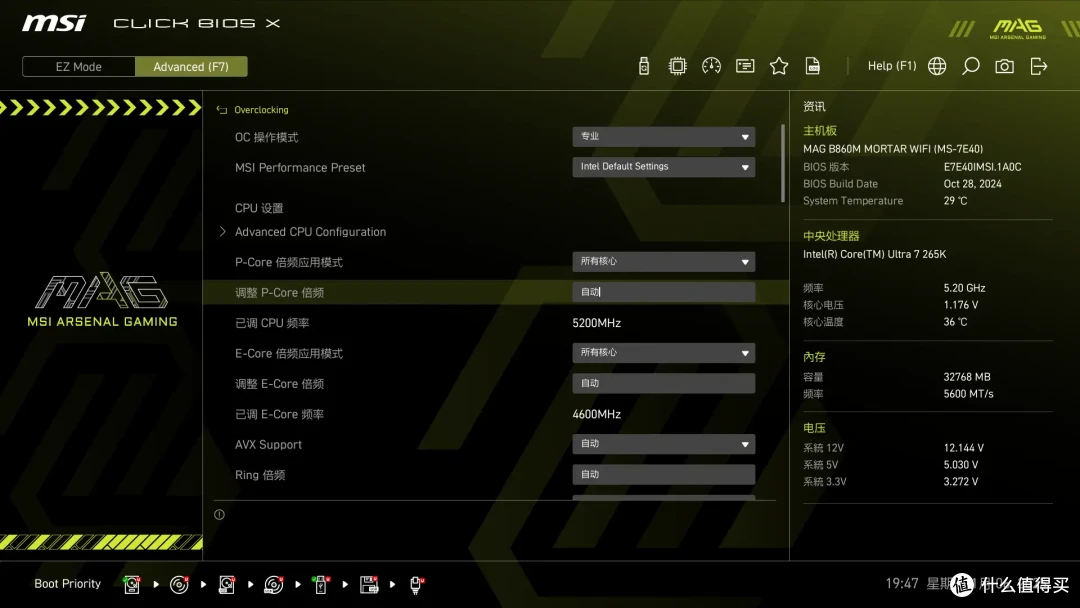
Task: Open the Favorites star icon
Action: [778, 66]
